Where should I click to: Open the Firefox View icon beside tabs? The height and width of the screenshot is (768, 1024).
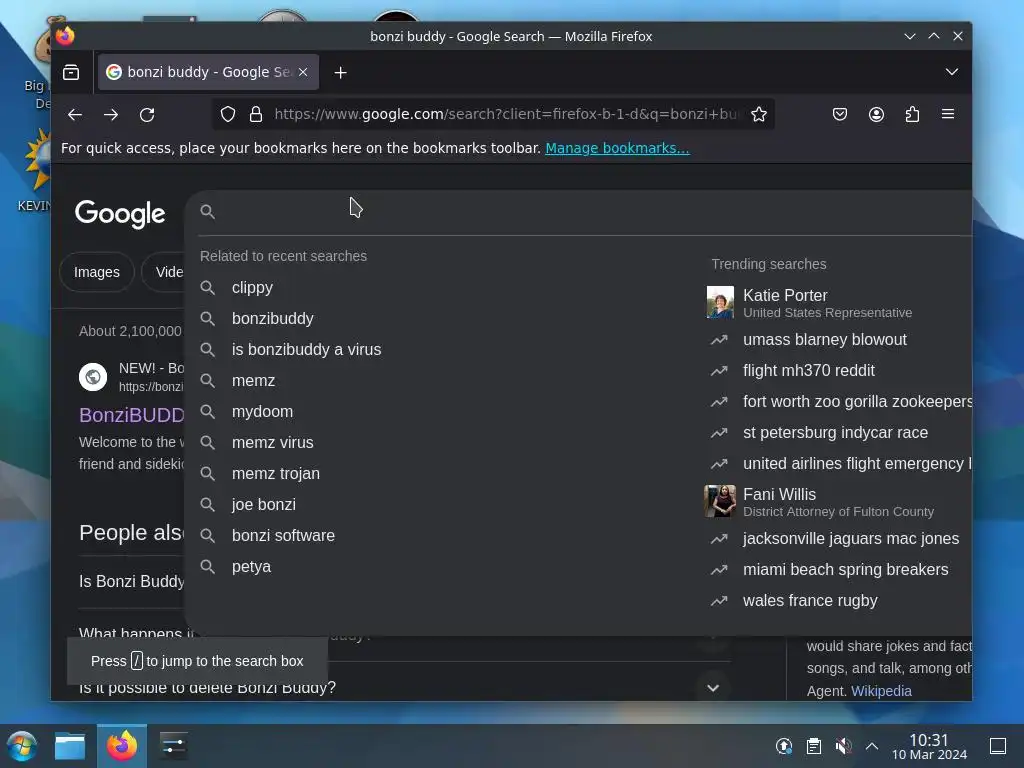(x=71, y=72)
